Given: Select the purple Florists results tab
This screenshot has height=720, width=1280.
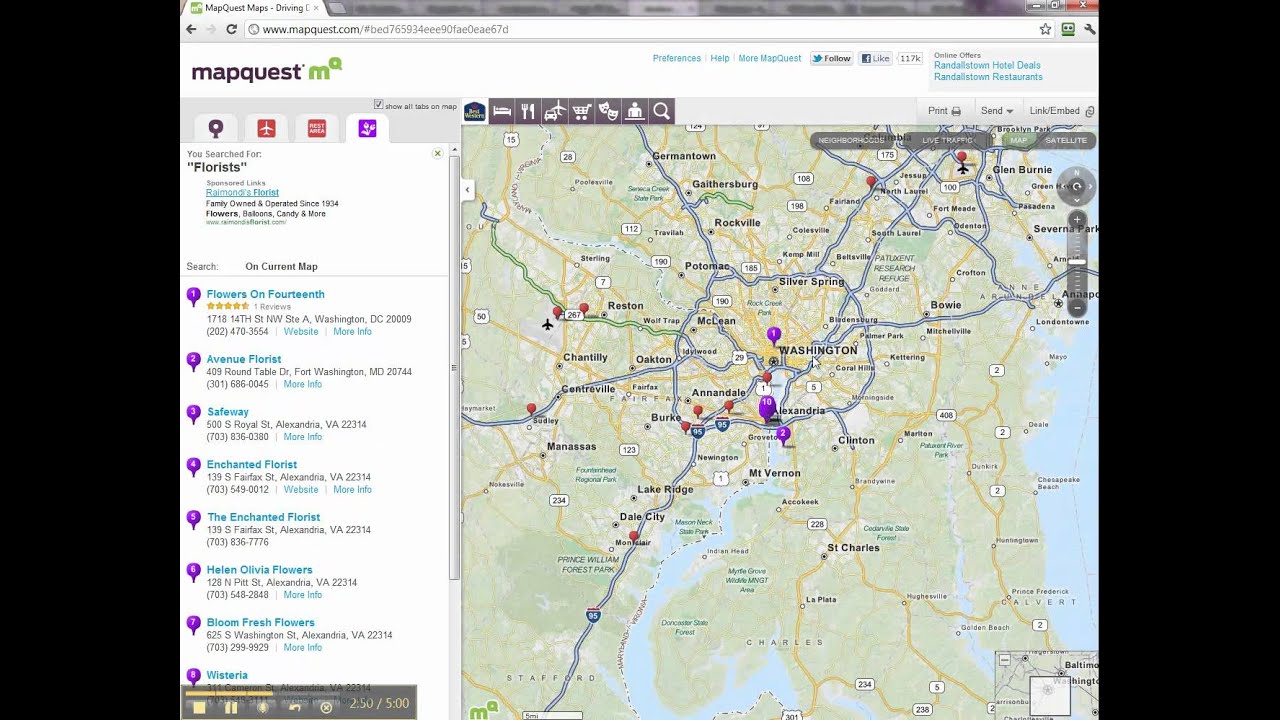Looking at the screenshot, I should tap(367, 128).
